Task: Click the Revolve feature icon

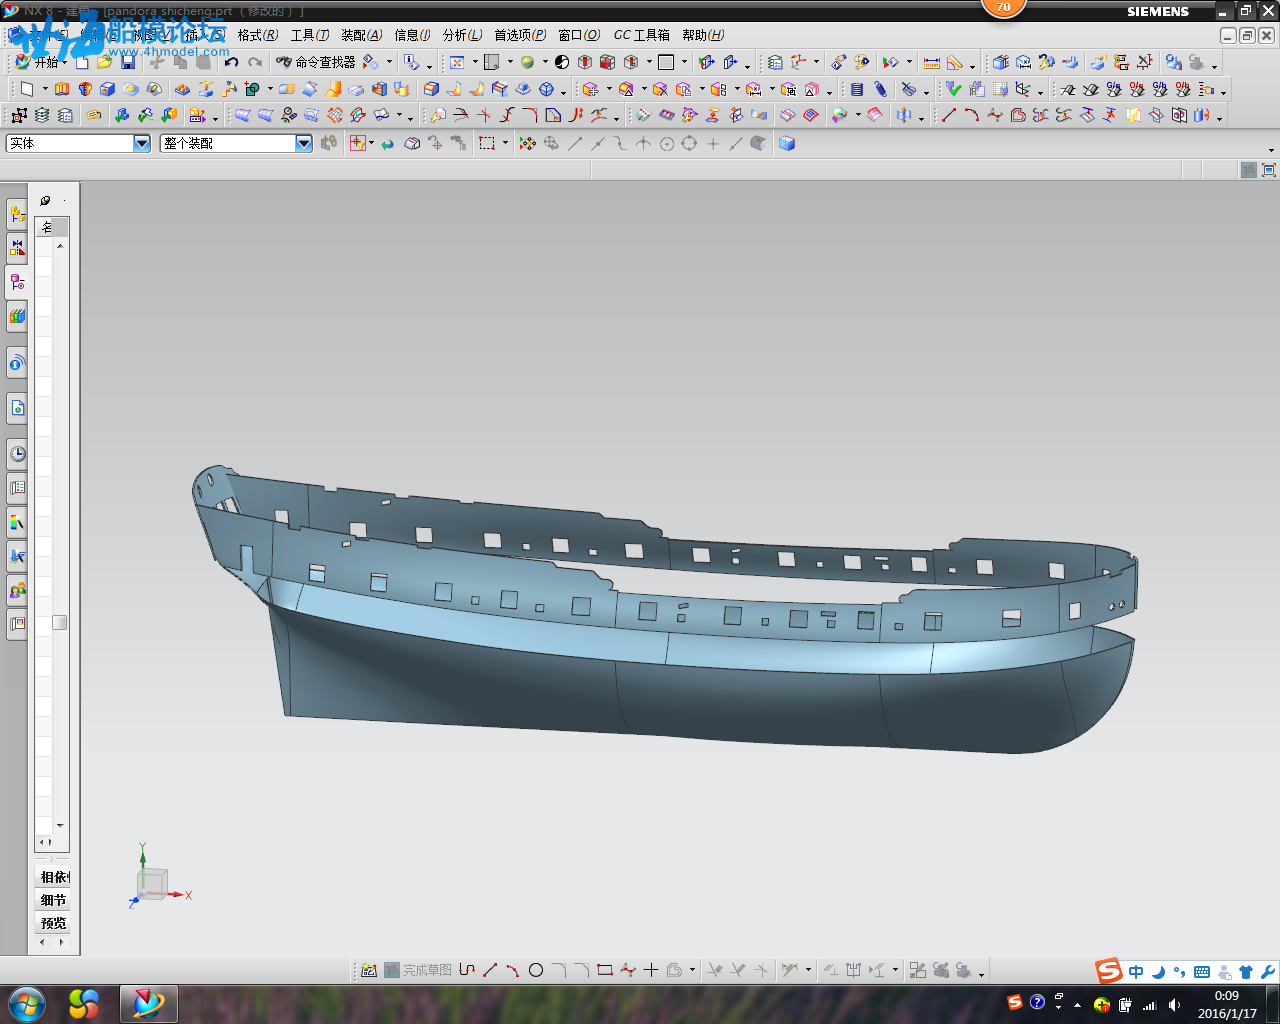Action: tap(85, 89)
